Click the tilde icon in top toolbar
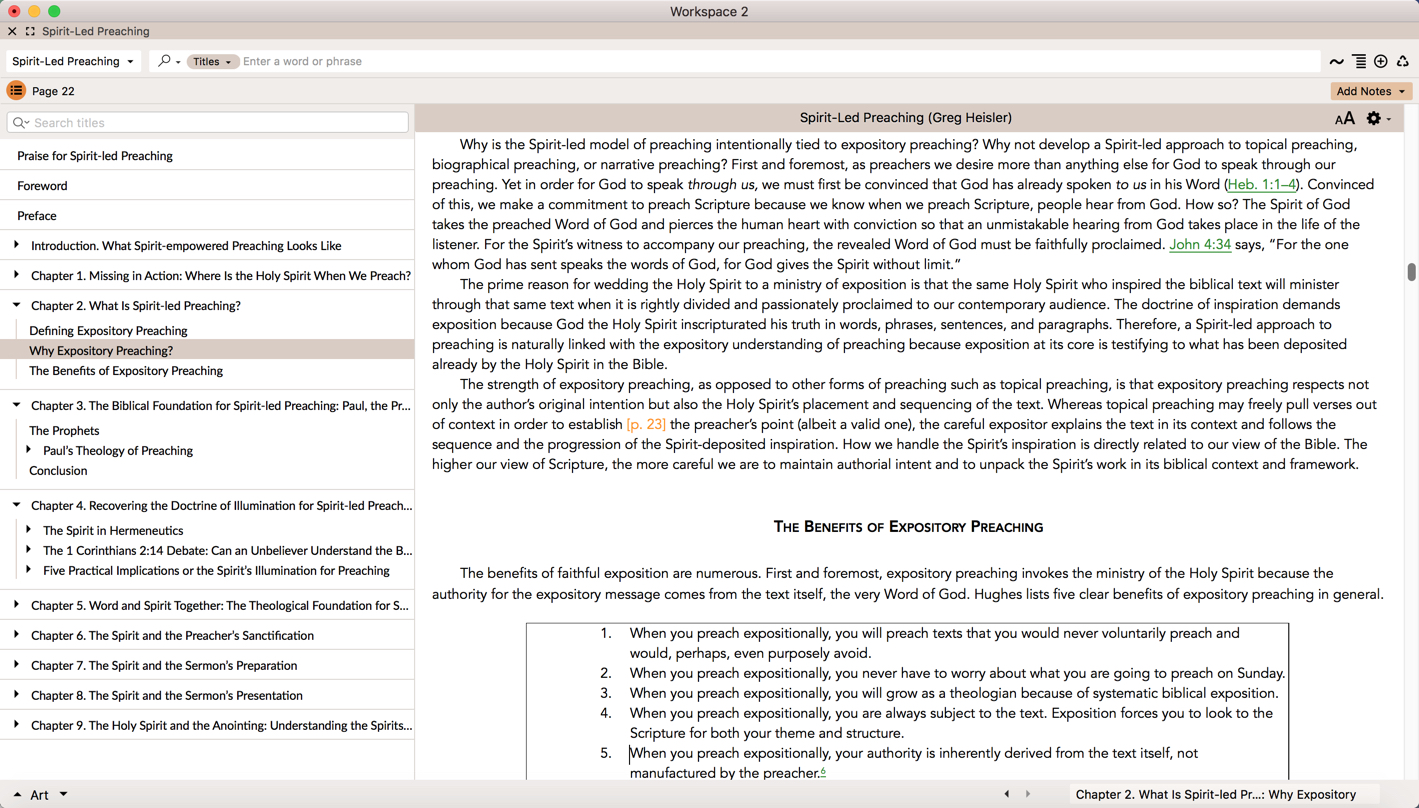The width and height of the screenshot is (1419, 808). pyautogui.click(x=1337, y=62)
